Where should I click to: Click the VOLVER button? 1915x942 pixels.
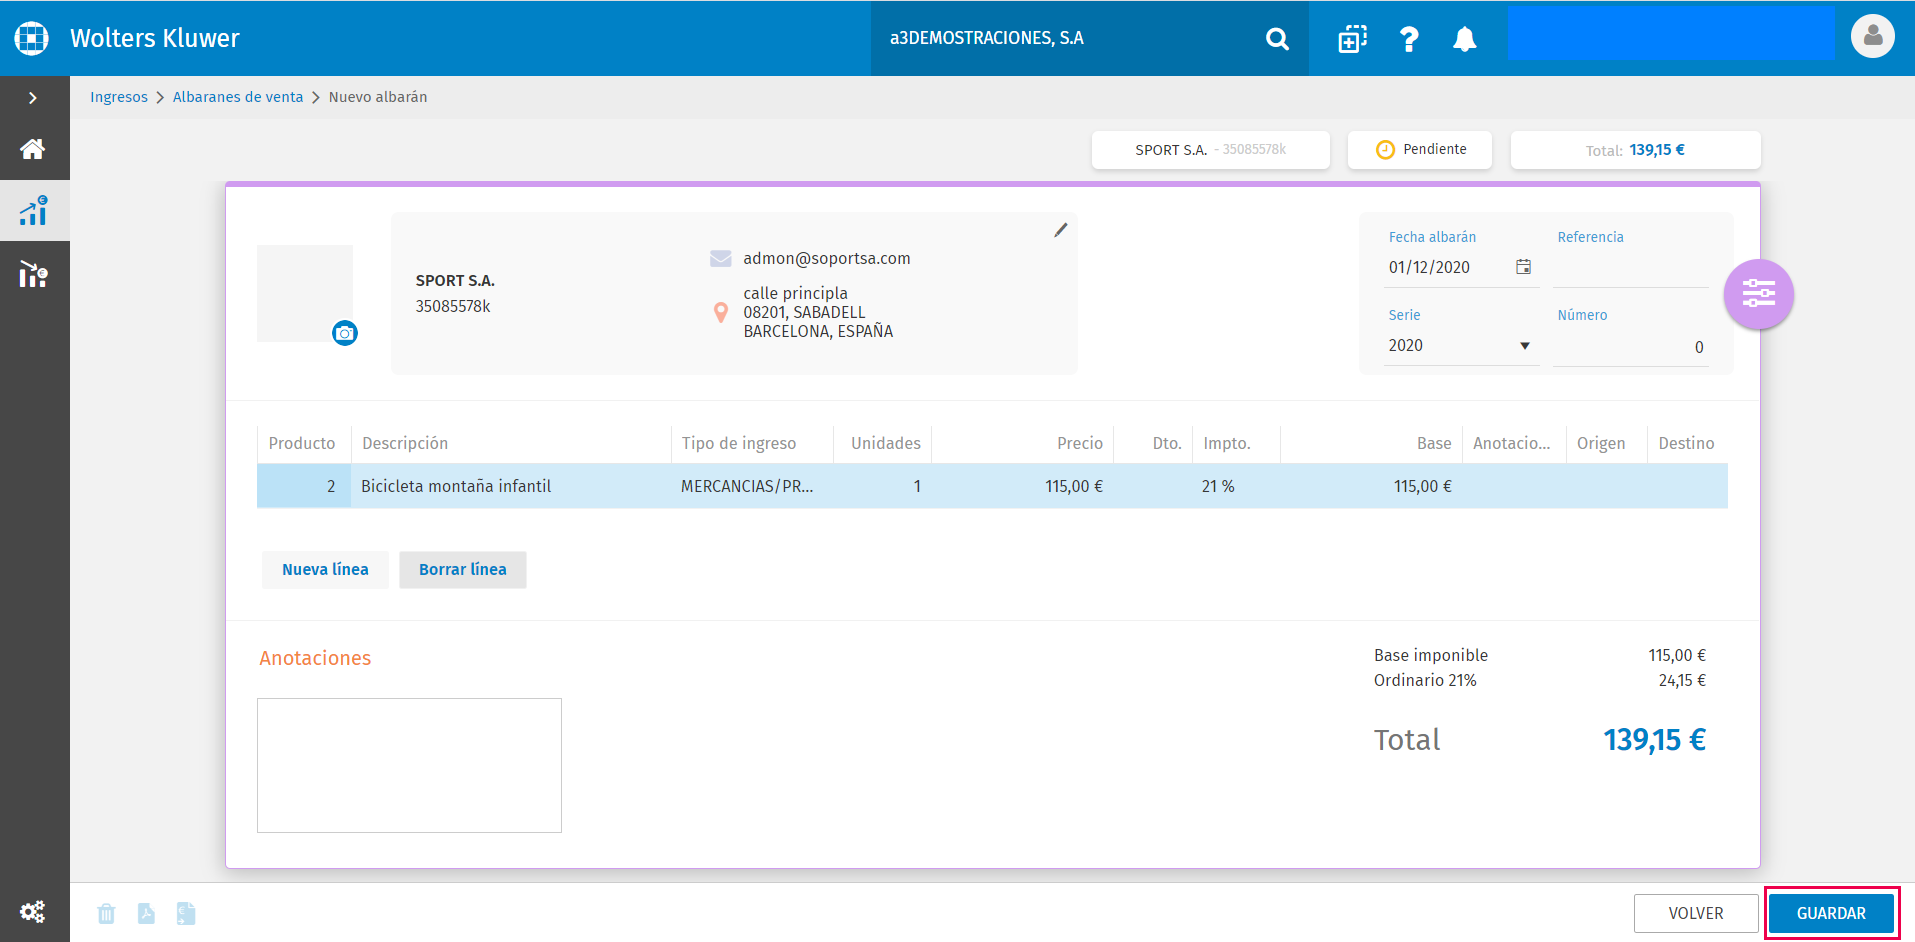coord(1696,913)
